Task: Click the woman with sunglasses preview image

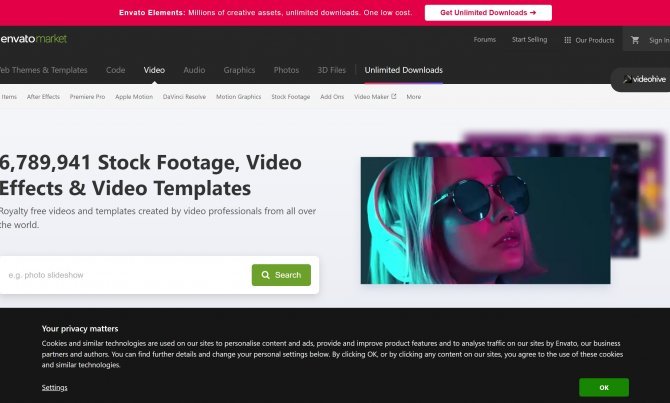Action: tap(485, 220)
